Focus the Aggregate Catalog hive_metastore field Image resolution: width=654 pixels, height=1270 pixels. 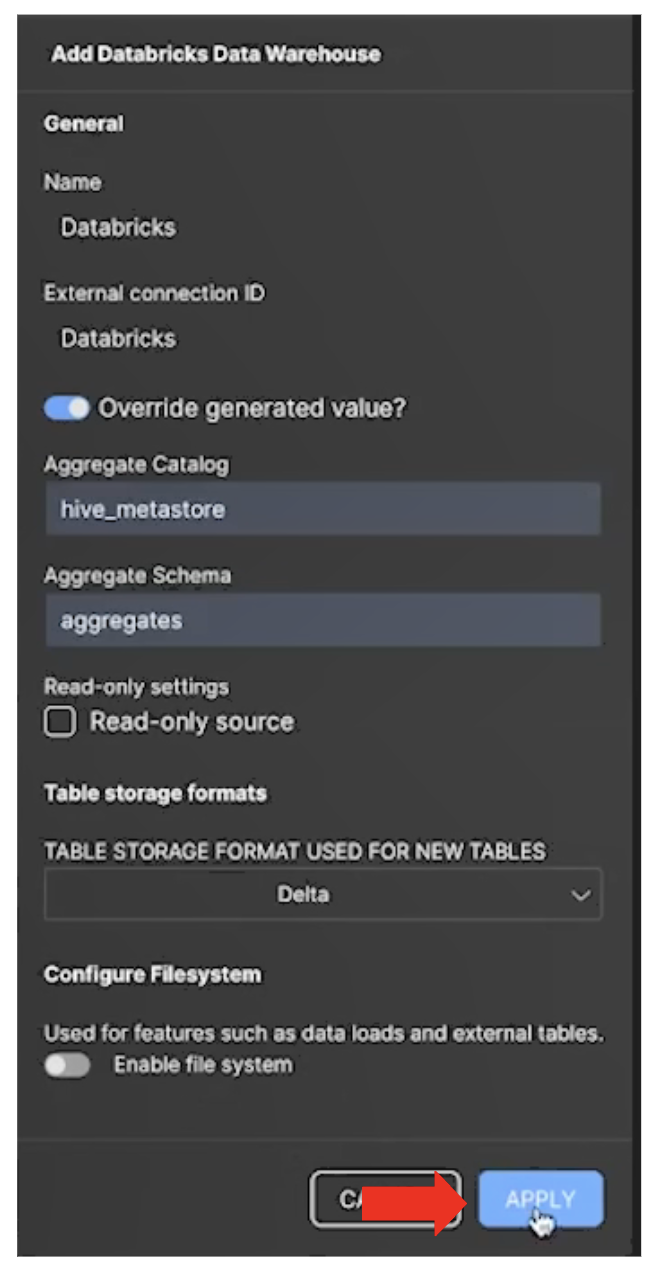click(322, 510)
